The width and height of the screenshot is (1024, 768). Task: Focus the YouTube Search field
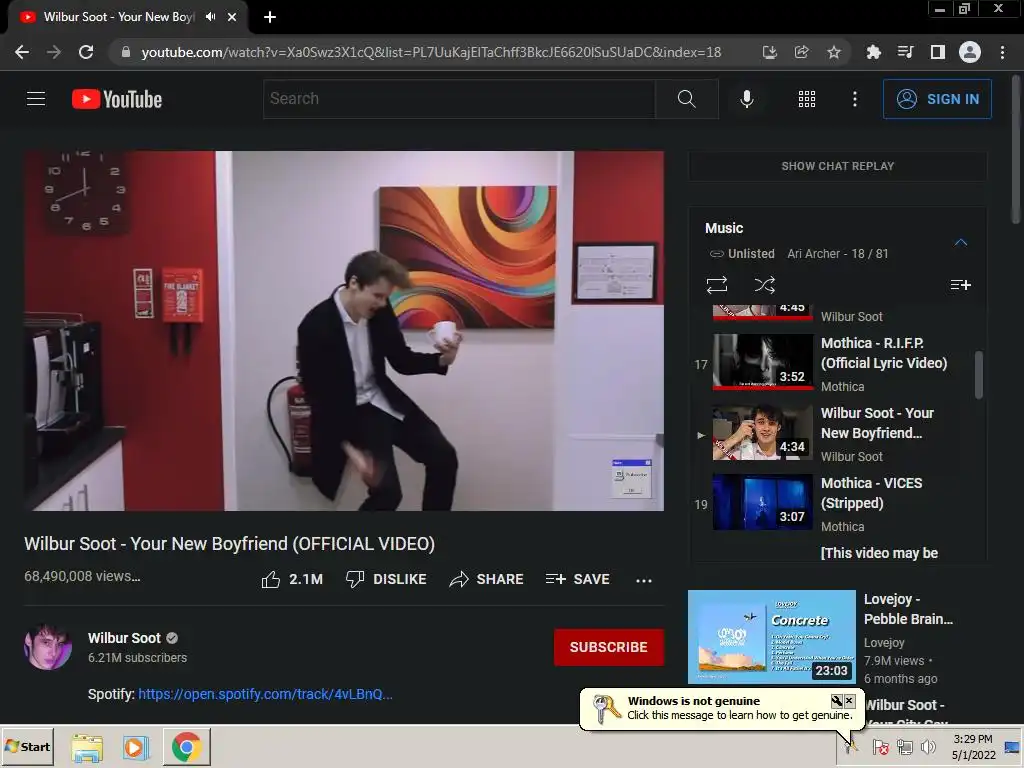click(x=459, y=99)
